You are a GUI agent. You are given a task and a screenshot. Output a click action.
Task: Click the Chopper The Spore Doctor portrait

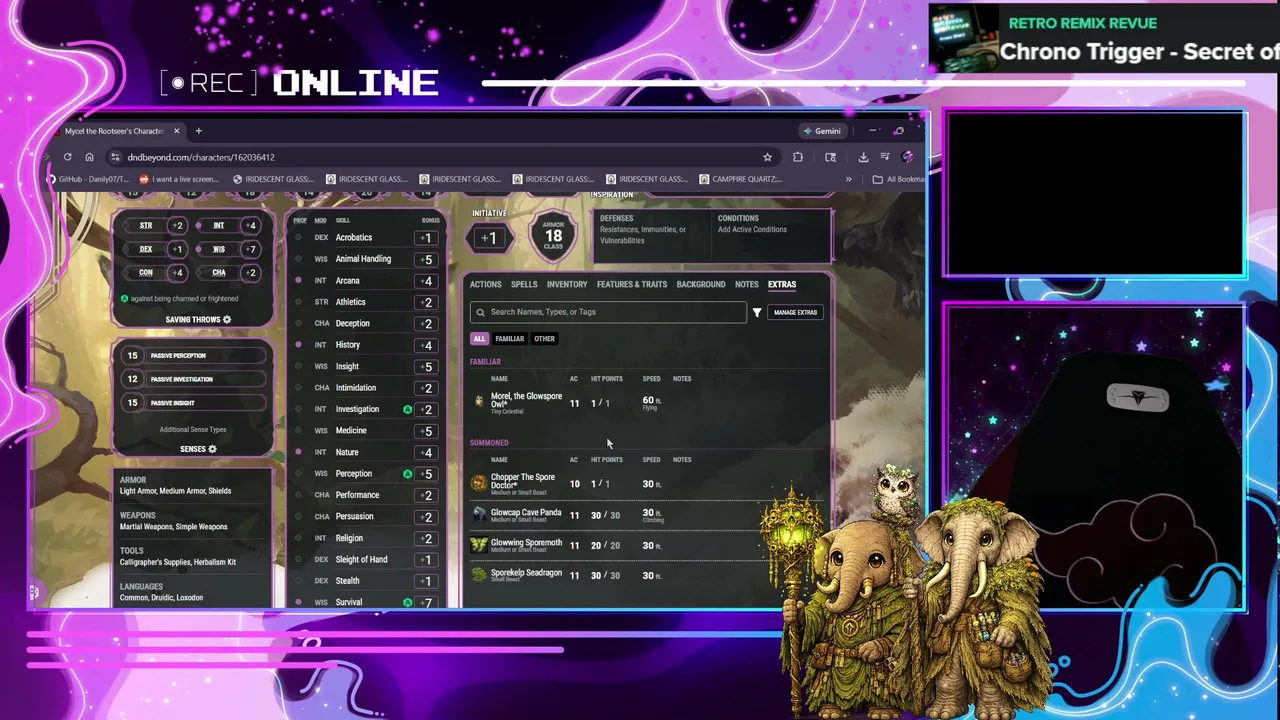click(479, 483)
